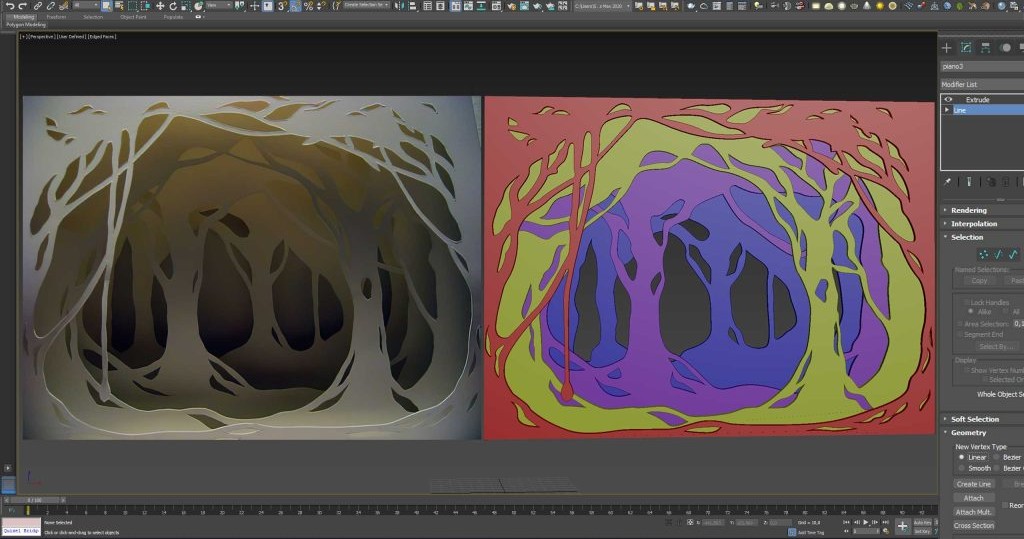Click the Go to End playback button
1024x539 pixels.
tap(884, 522)
